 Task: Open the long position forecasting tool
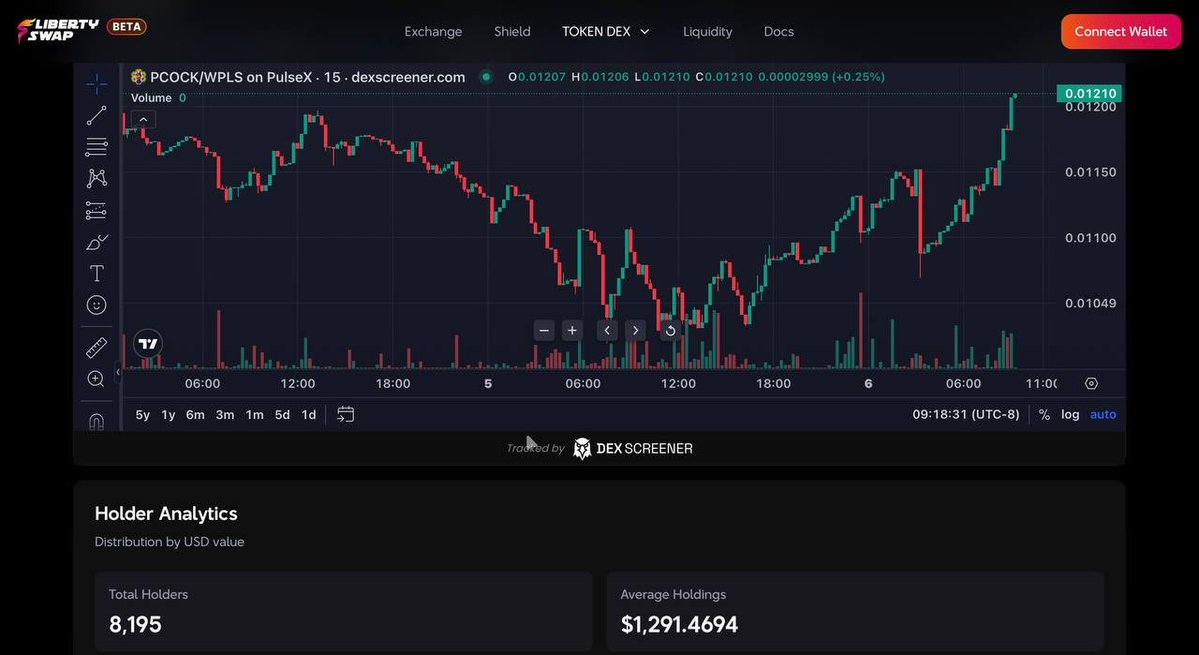pyautogui.click(x=96, y=210)
